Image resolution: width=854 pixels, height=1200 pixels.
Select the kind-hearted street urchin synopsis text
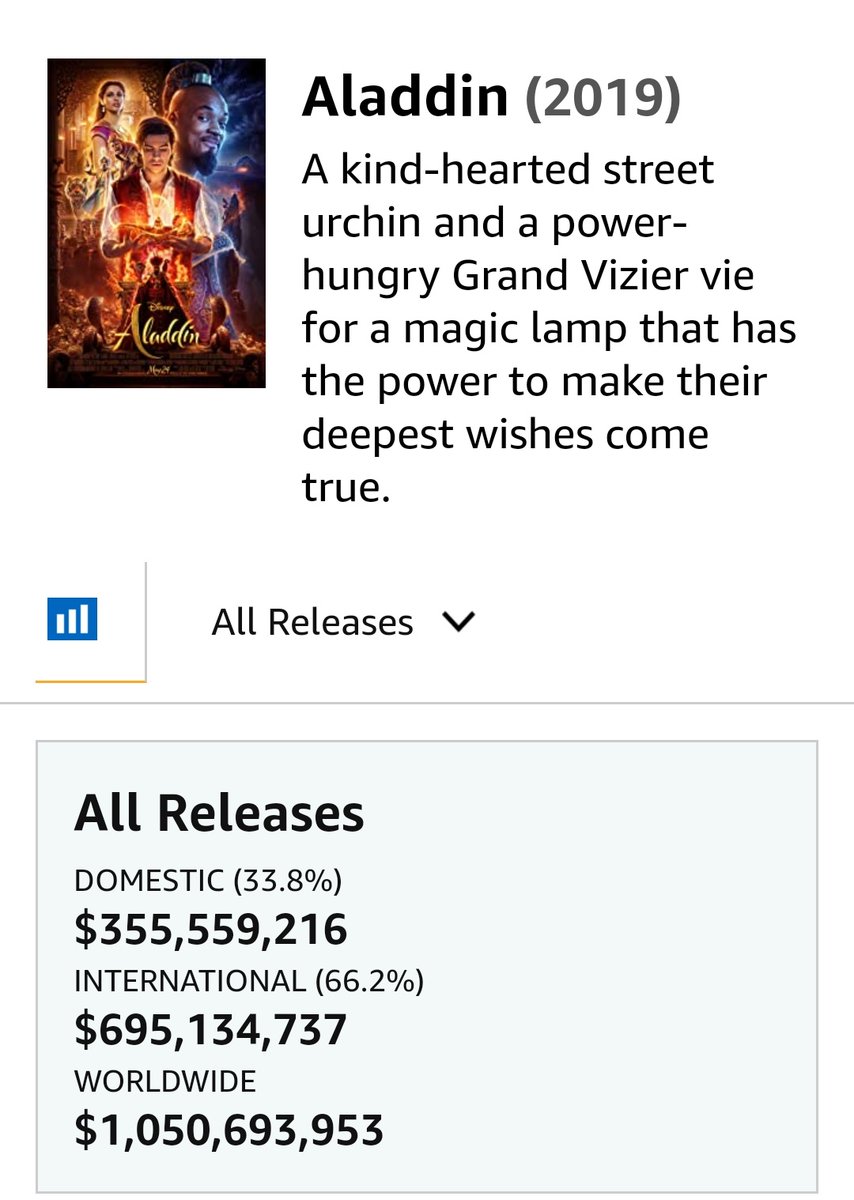tap(549, 330)
